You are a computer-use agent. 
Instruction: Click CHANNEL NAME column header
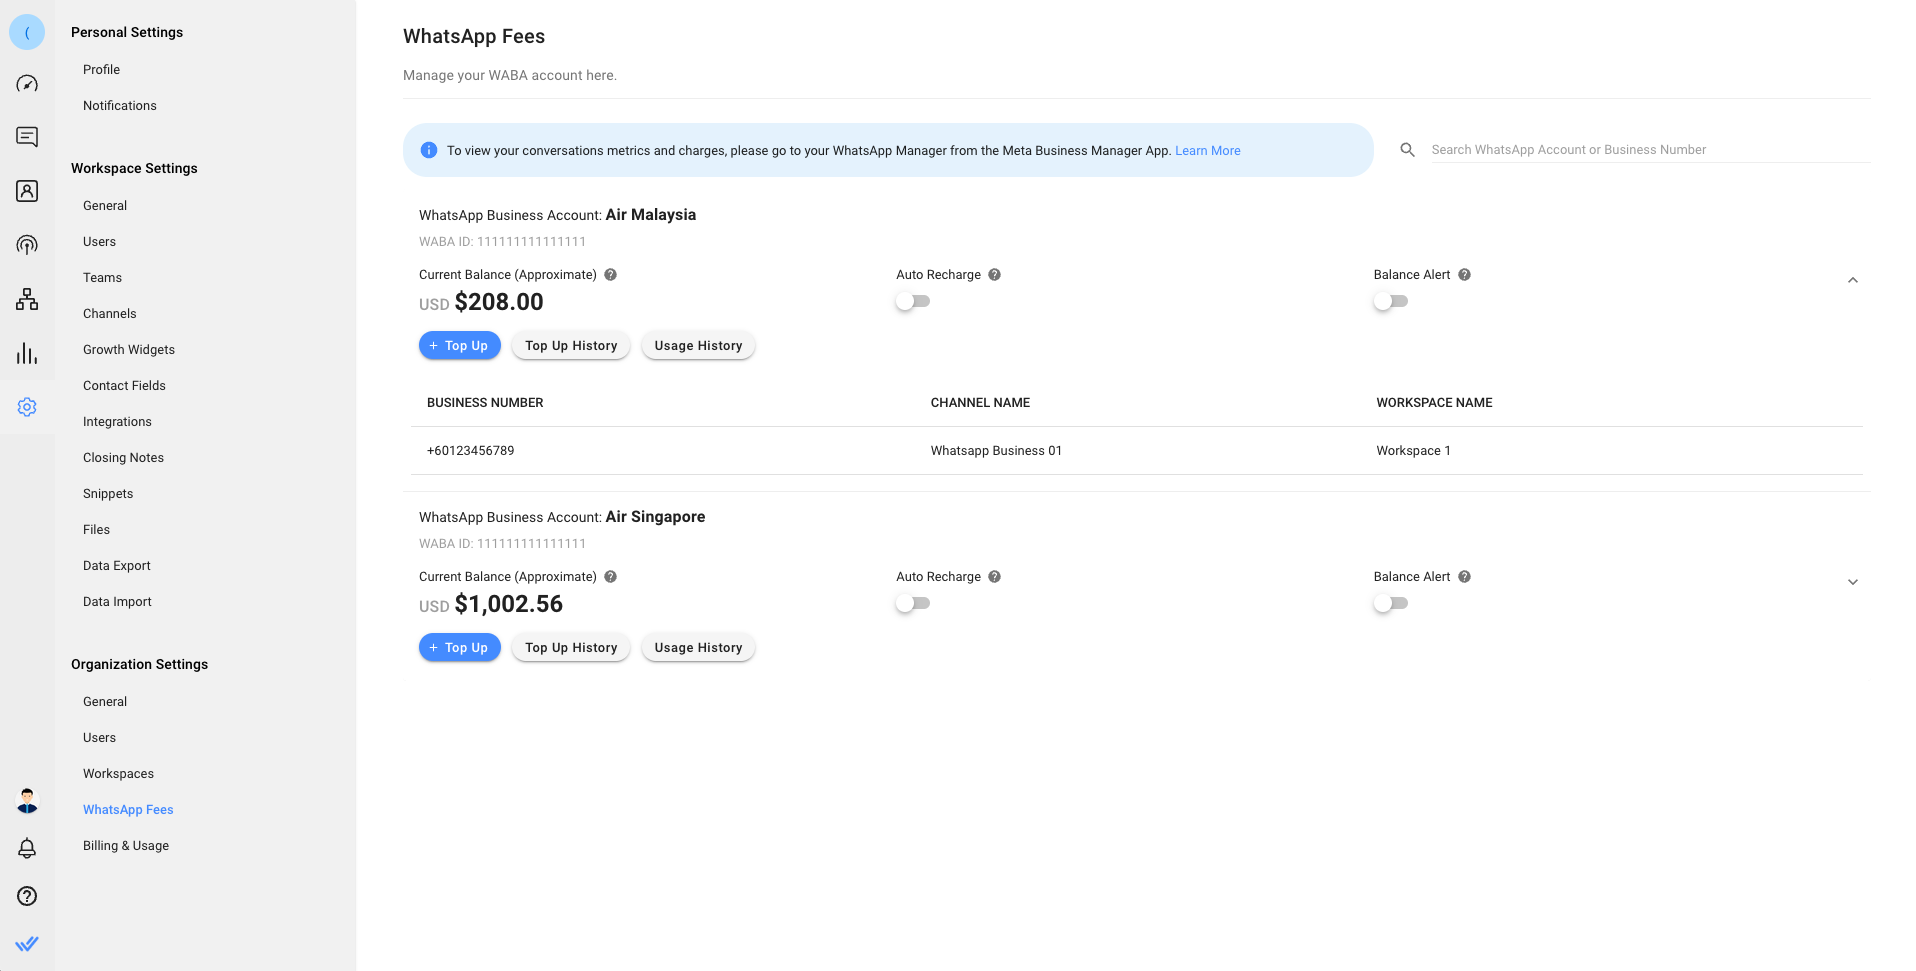[x=980, y=403]
